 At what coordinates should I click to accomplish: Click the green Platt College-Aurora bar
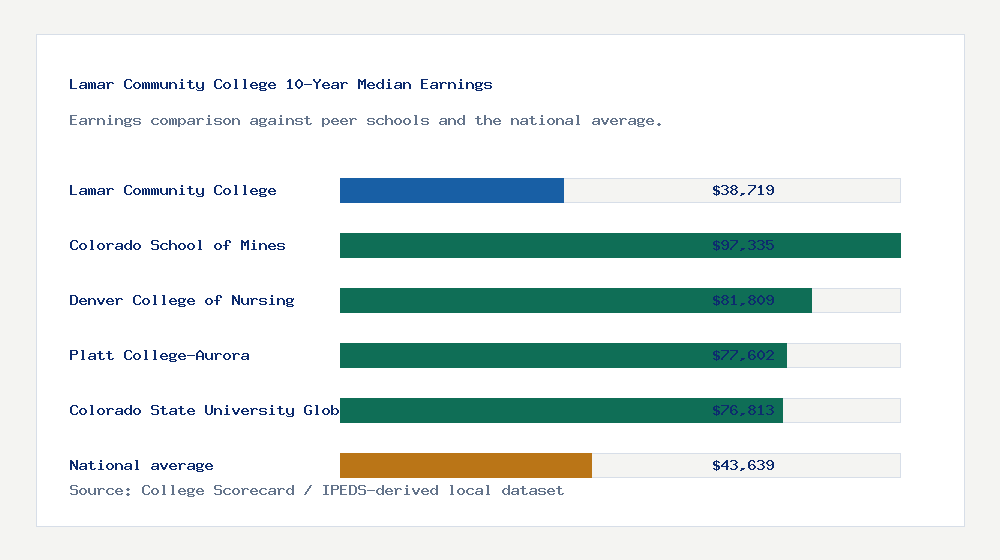pyautogui.click(x=563, y=355)
